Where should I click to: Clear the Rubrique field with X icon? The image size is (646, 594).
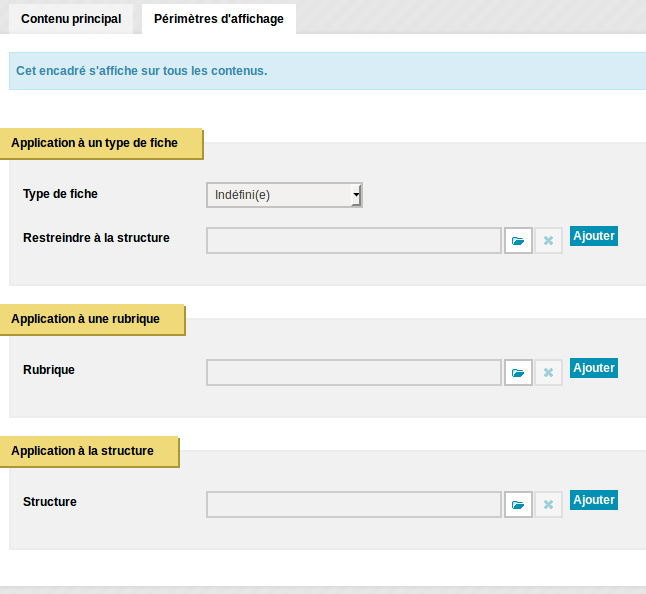point(548,373)
